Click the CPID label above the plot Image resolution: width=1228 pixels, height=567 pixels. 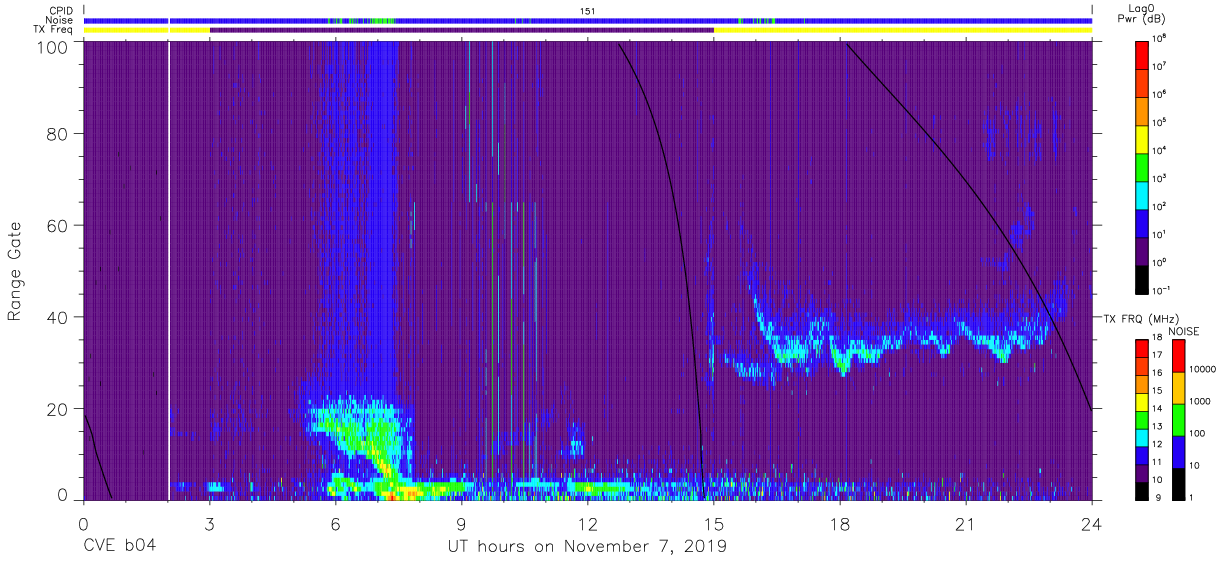pos(60,11)
